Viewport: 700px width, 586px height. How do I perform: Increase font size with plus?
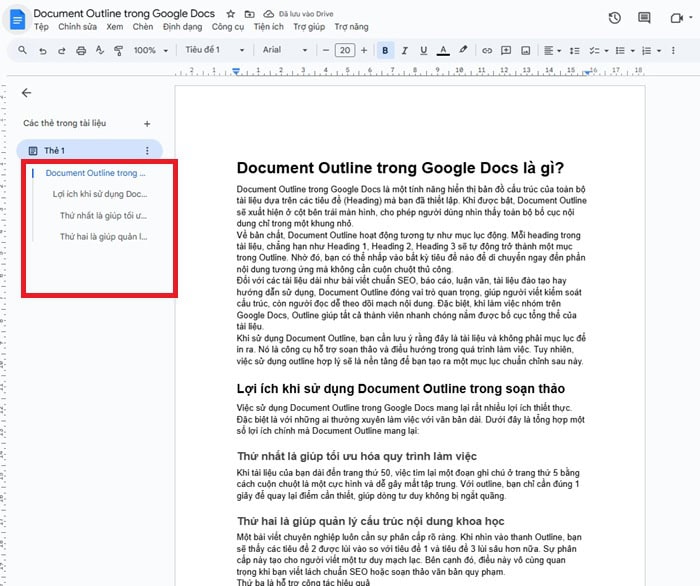pos(364,50)
